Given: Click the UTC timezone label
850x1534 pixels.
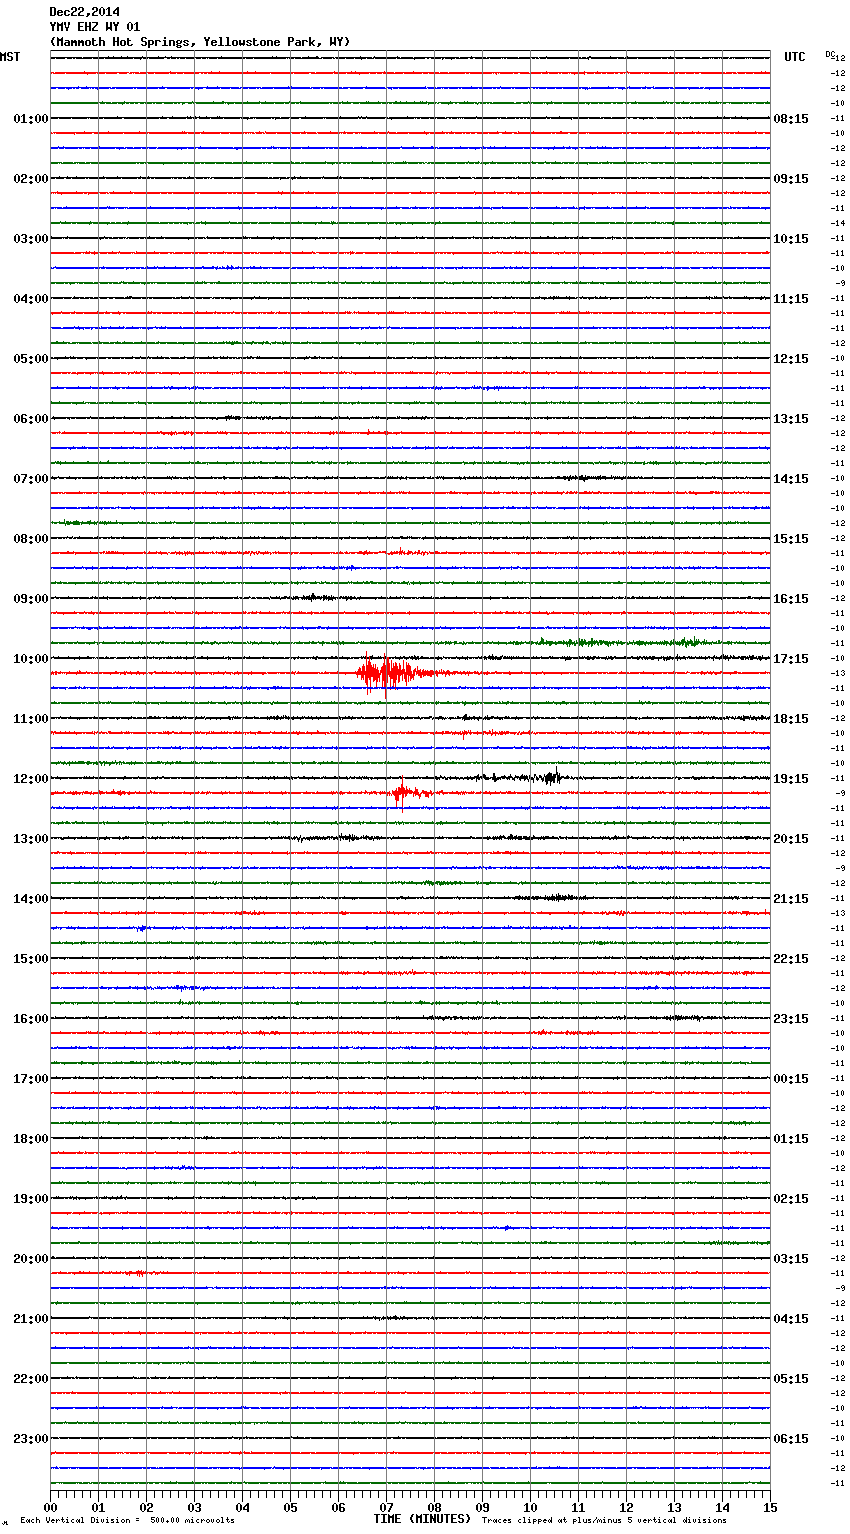Looking at the screenshot, I should point(795,57).
